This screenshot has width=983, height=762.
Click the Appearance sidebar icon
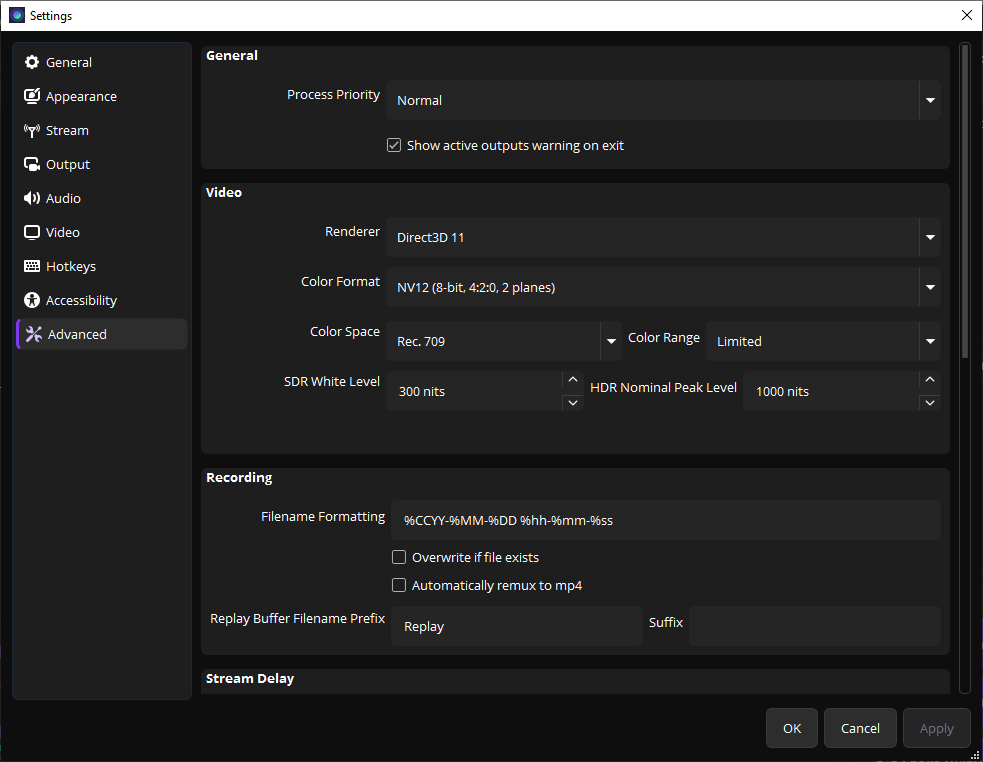[32, 96]
